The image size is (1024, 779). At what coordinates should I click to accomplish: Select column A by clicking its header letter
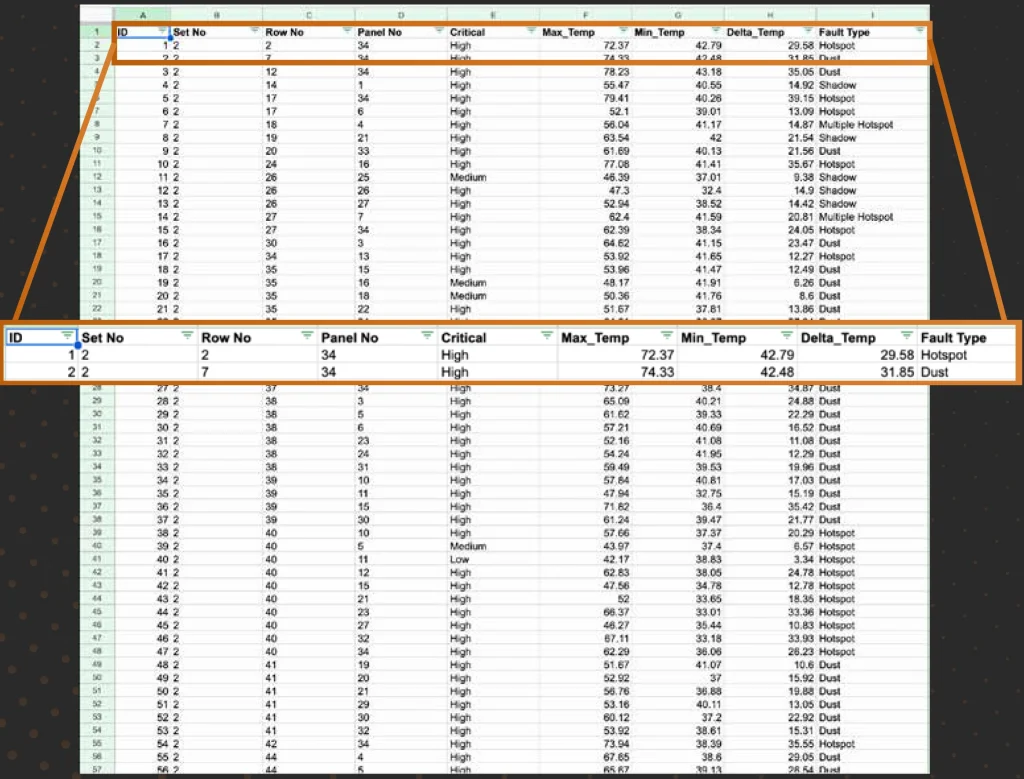click(143, 15)
